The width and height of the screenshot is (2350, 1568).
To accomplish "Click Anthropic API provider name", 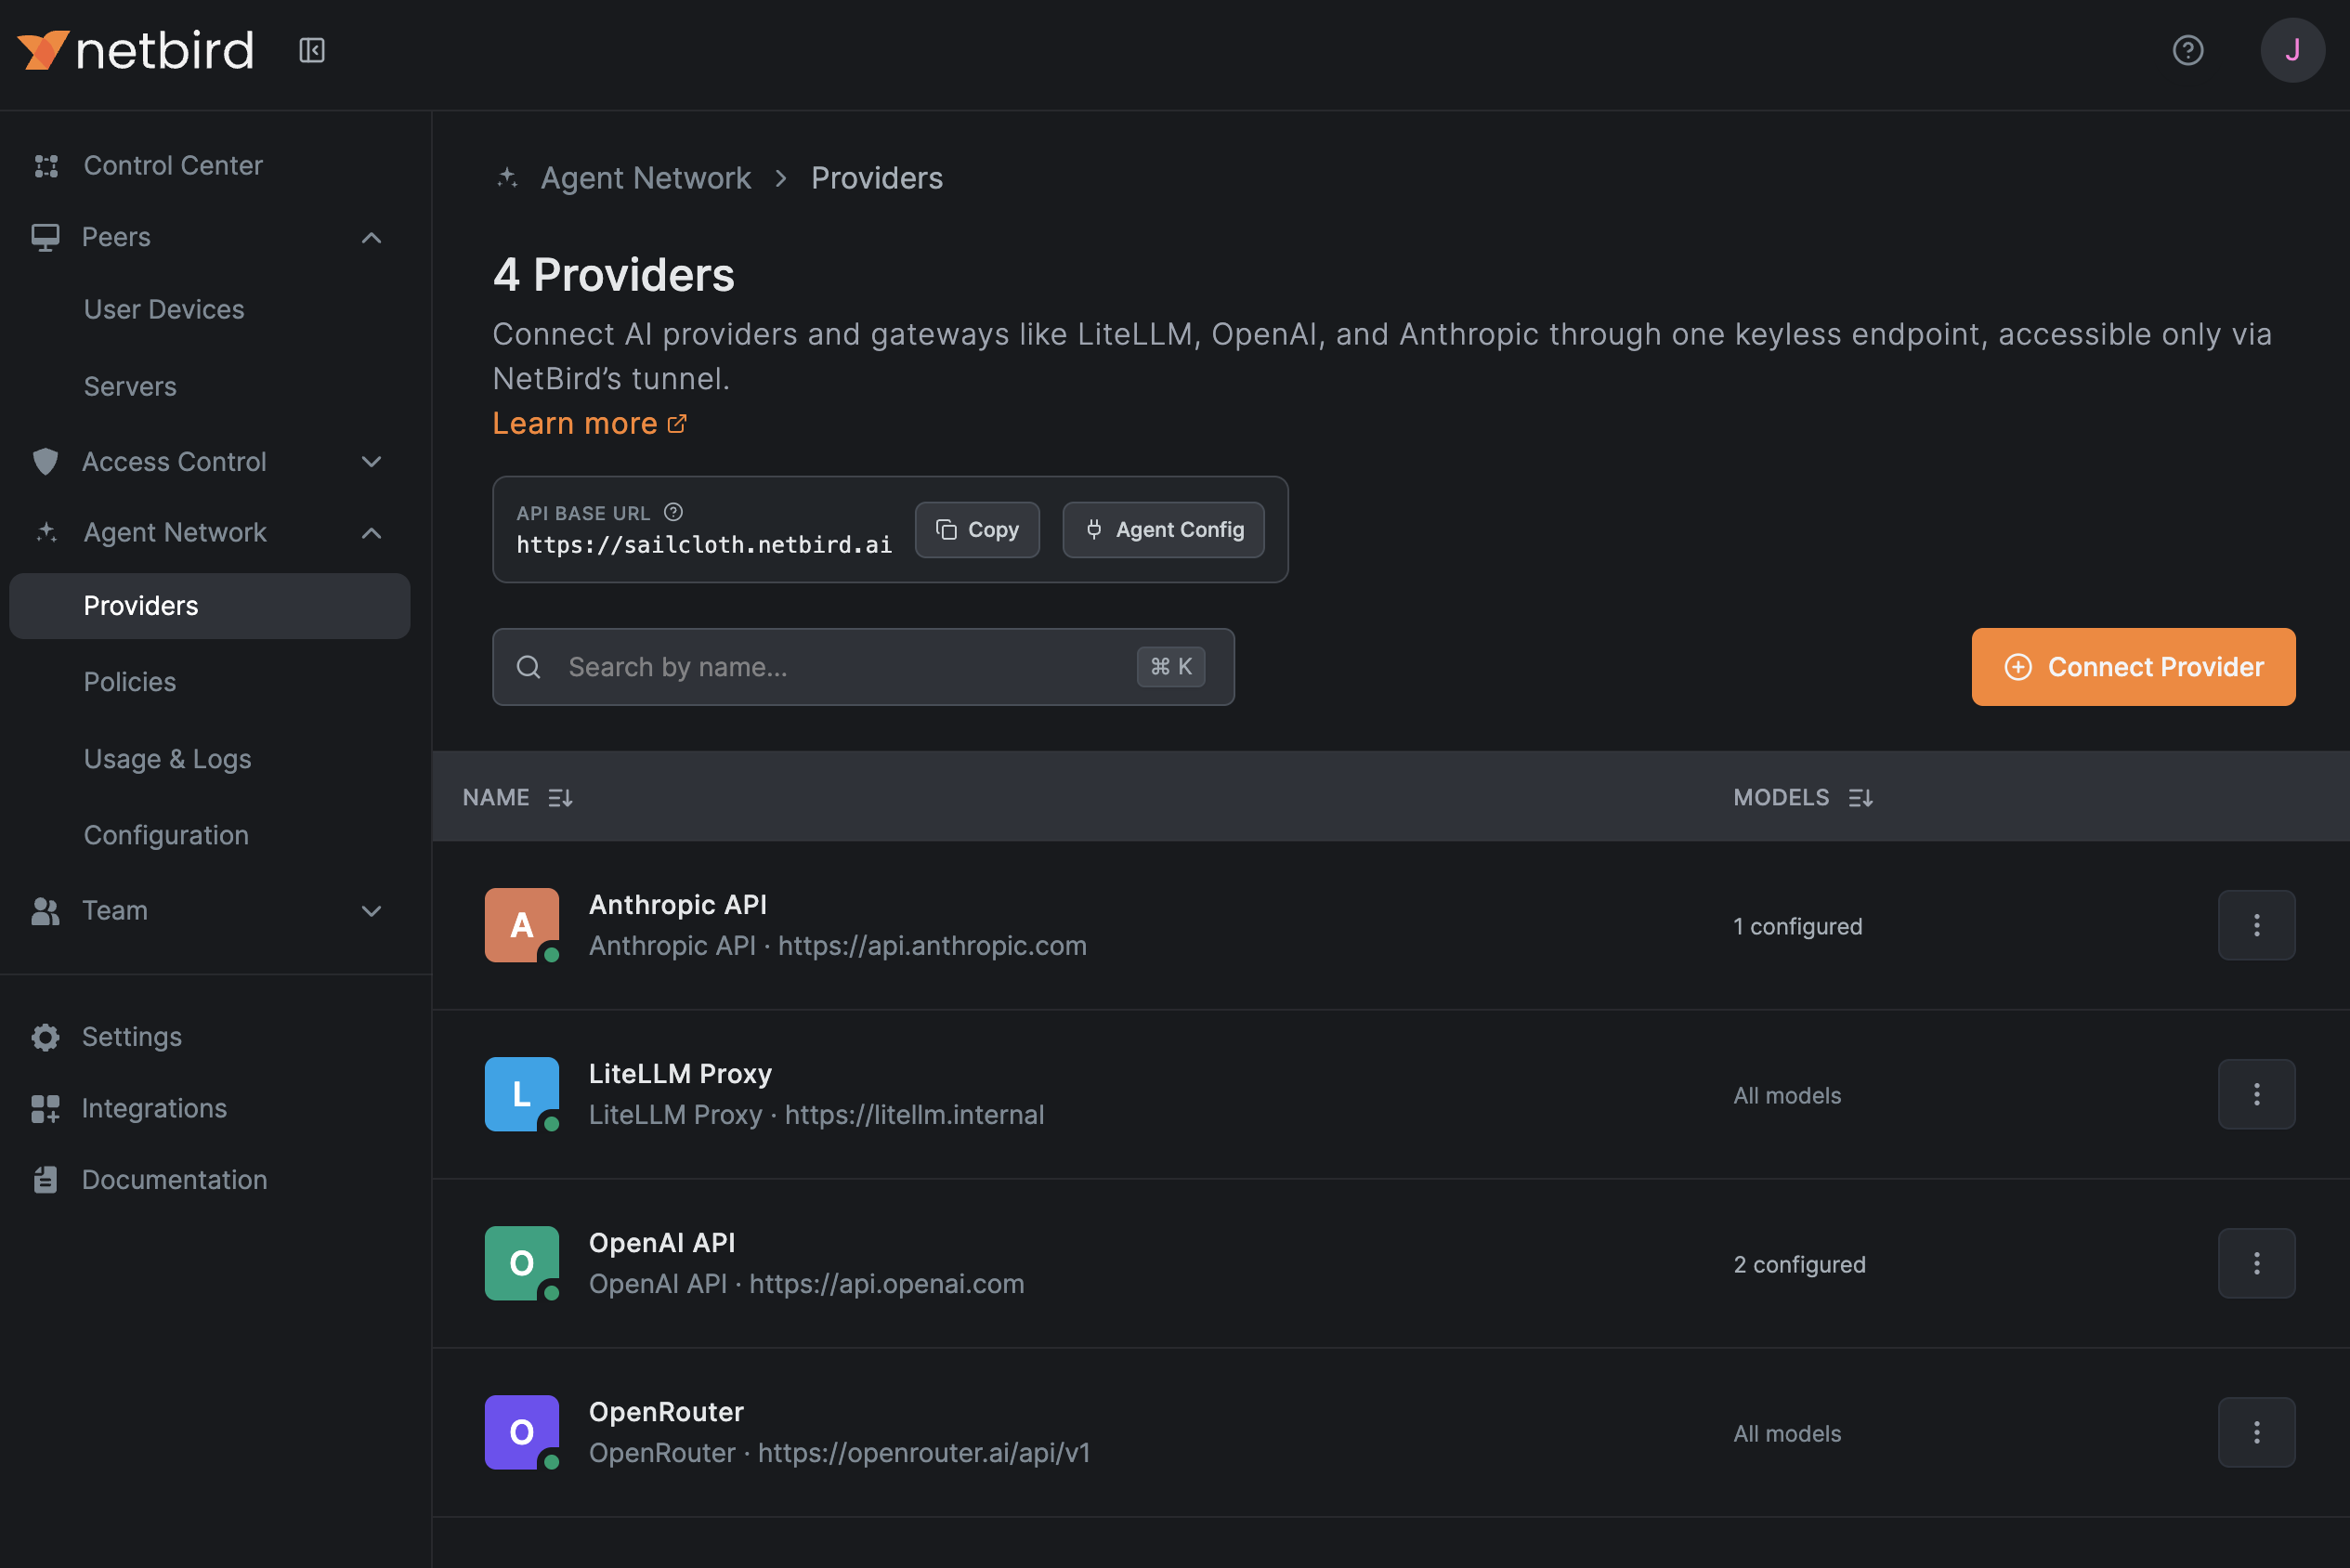I will pyautogui.click(x=678, y=904).
